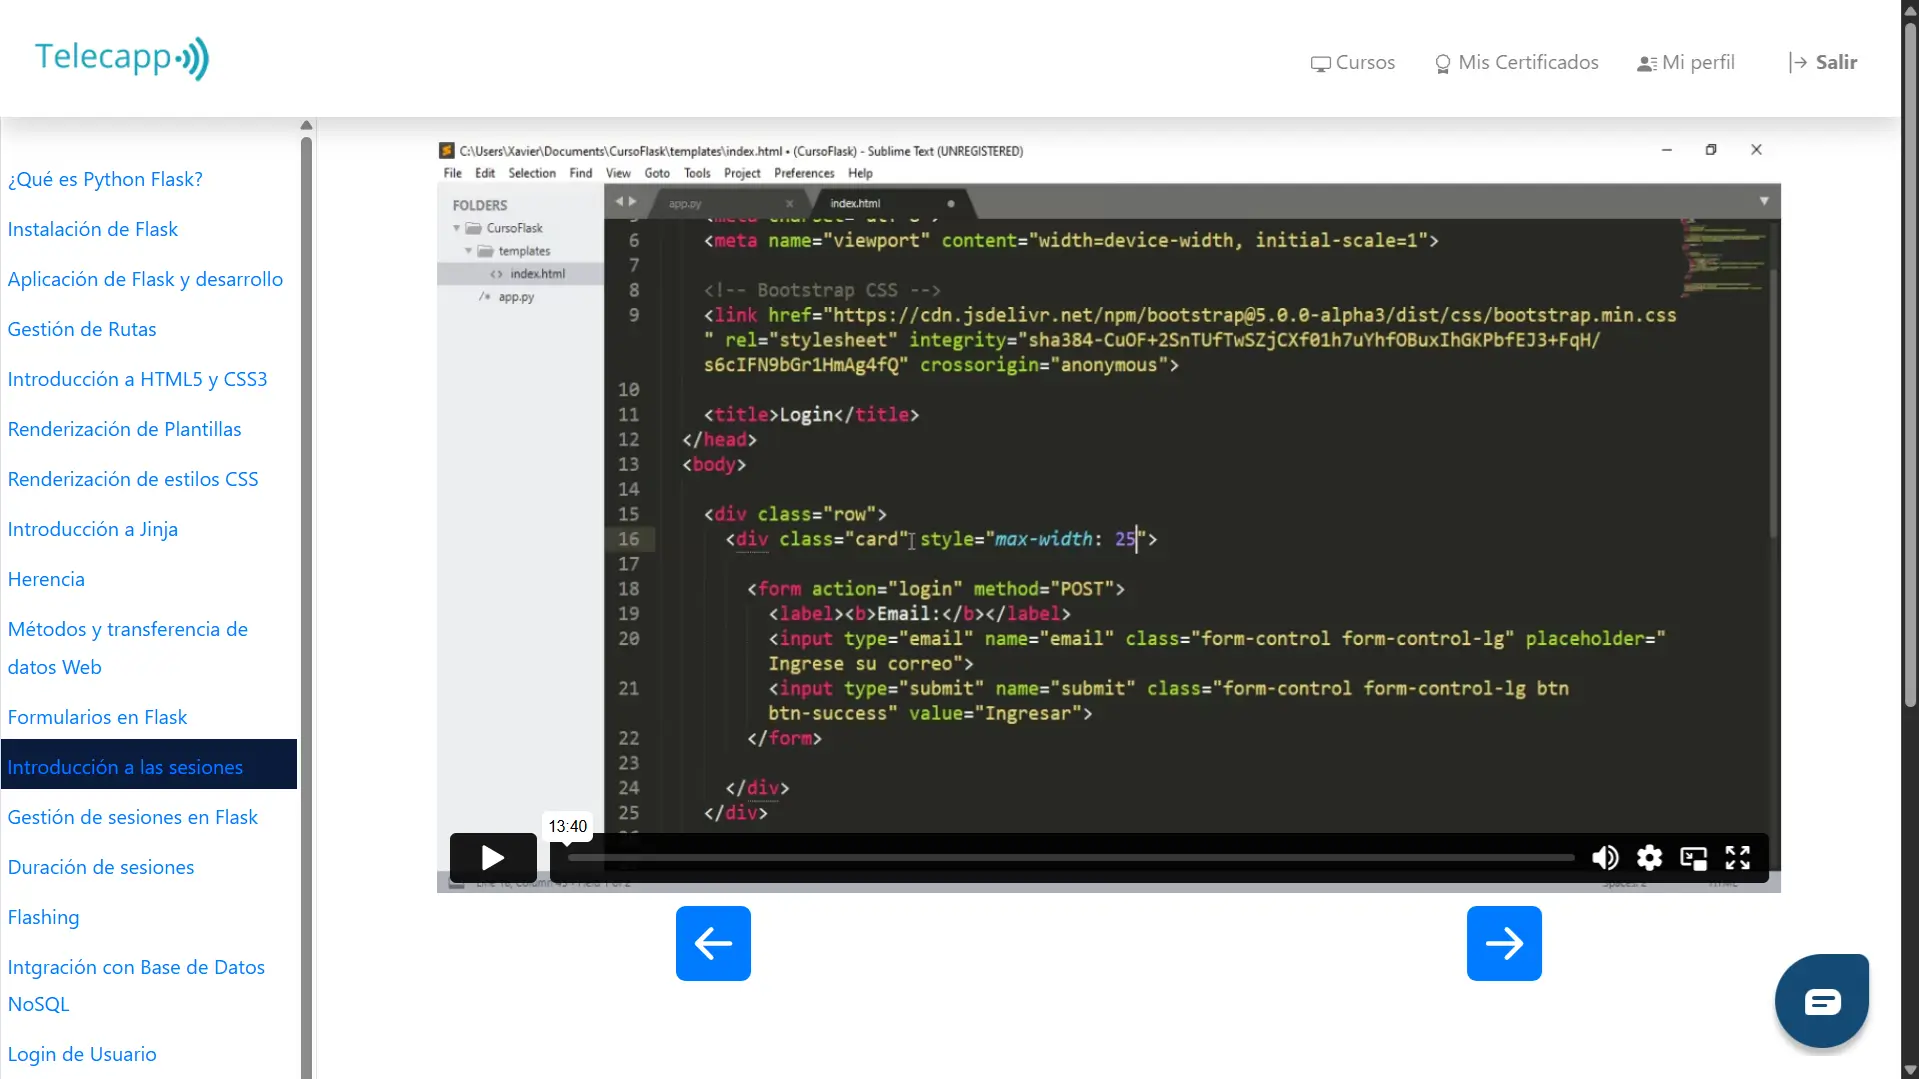Play the video lesson
The height and width of the screenshot is (1079, 1919).
pyautogui.click(x=492, y=858)
